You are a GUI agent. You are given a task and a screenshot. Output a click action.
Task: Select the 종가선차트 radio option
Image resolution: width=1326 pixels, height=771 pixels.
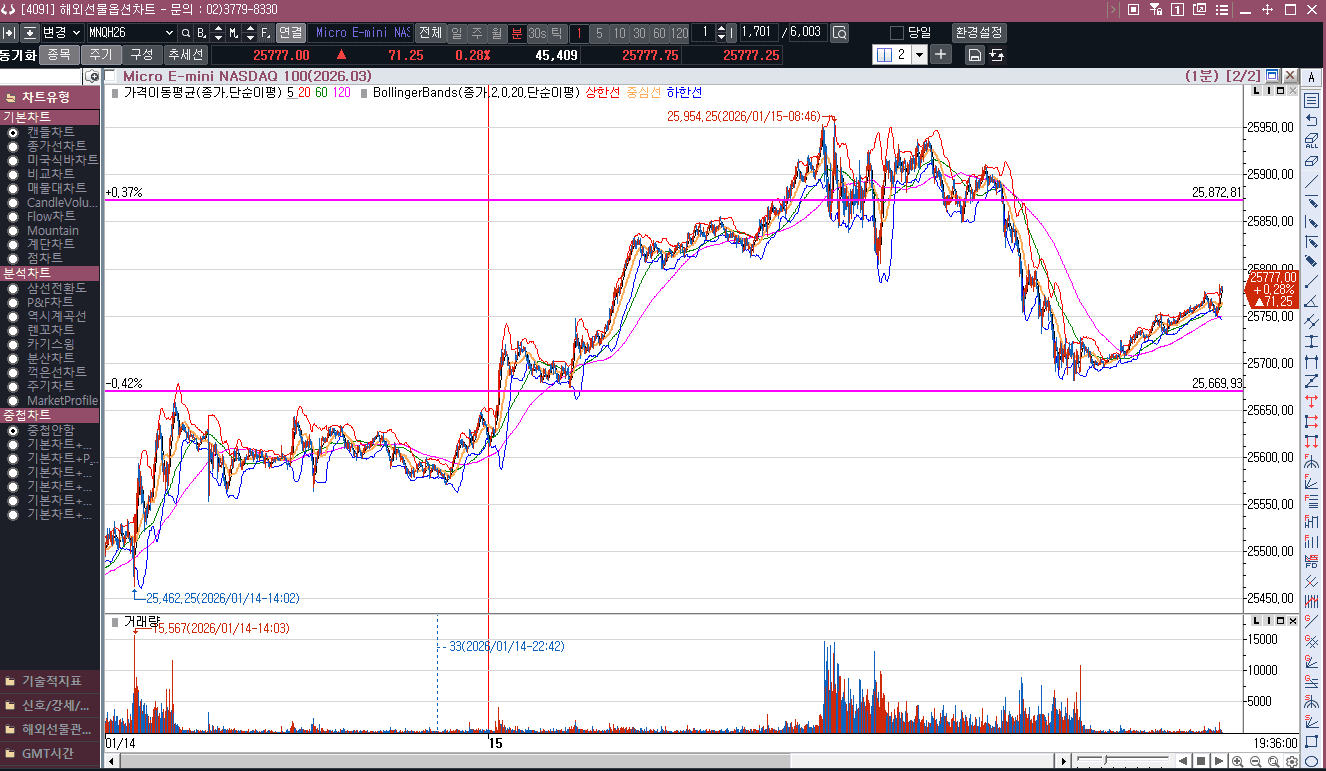pos(13,146)
